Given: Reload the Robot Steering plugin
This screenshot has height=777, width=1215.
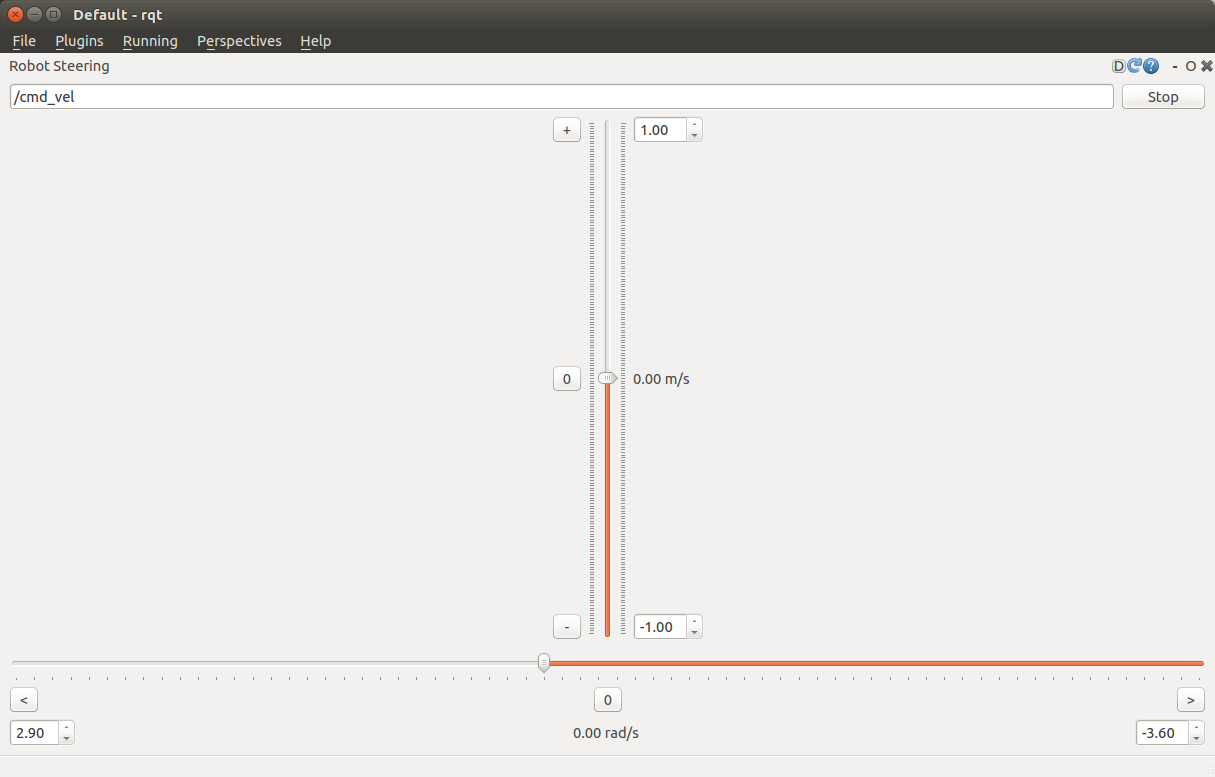Looking at the screenshot, I should 1135,66.
